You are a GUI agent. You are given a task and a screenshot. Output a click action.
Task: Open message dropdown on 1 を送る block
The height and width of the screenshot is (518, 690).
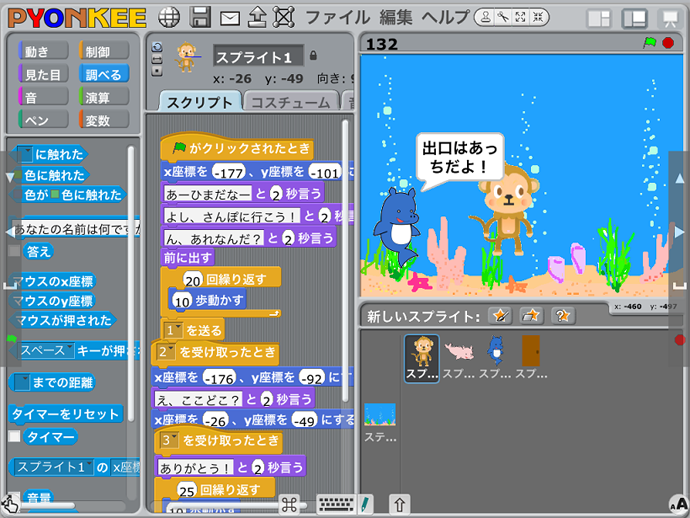click(x=178, y=329)
